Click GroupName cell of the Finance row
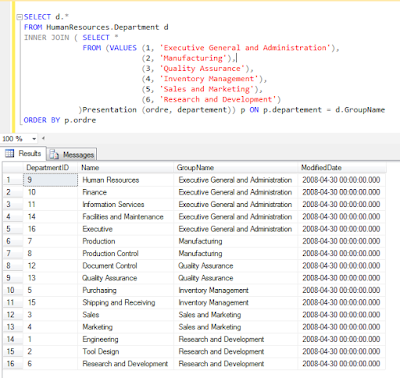Screen dimensions: 400x378 click(236, 192)
